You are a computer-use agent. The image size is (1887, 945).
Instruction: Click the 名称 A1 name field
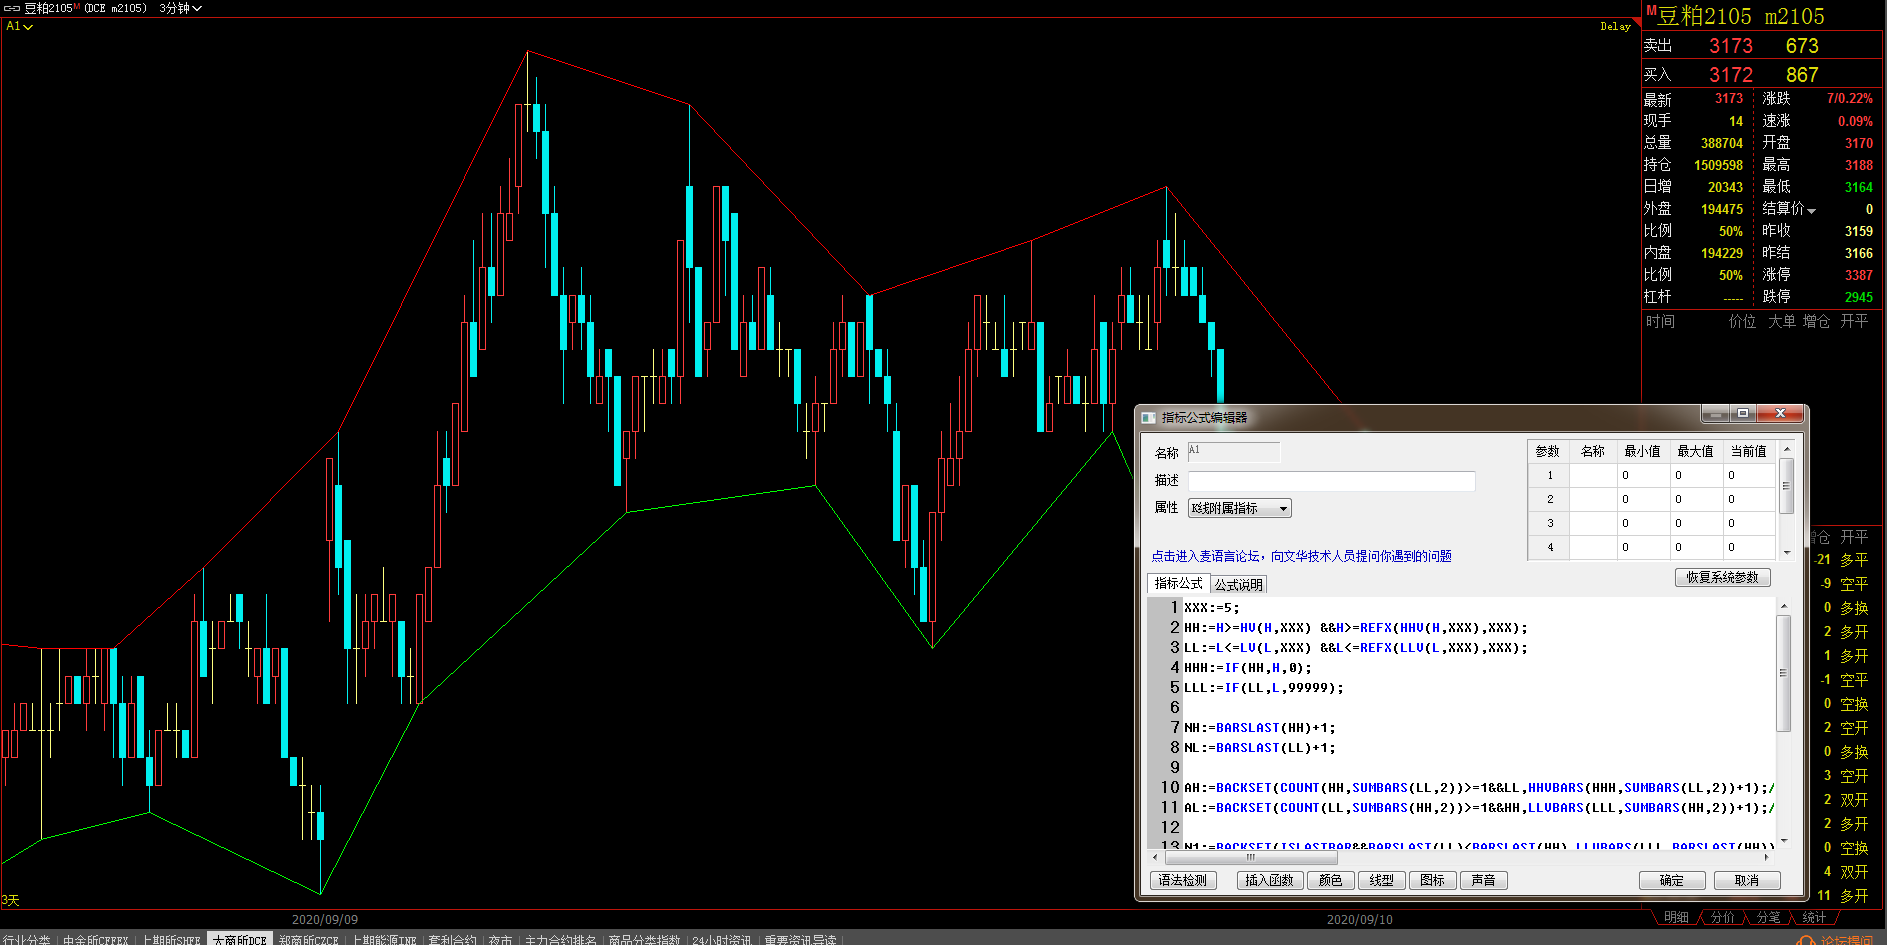[1233, 452]
